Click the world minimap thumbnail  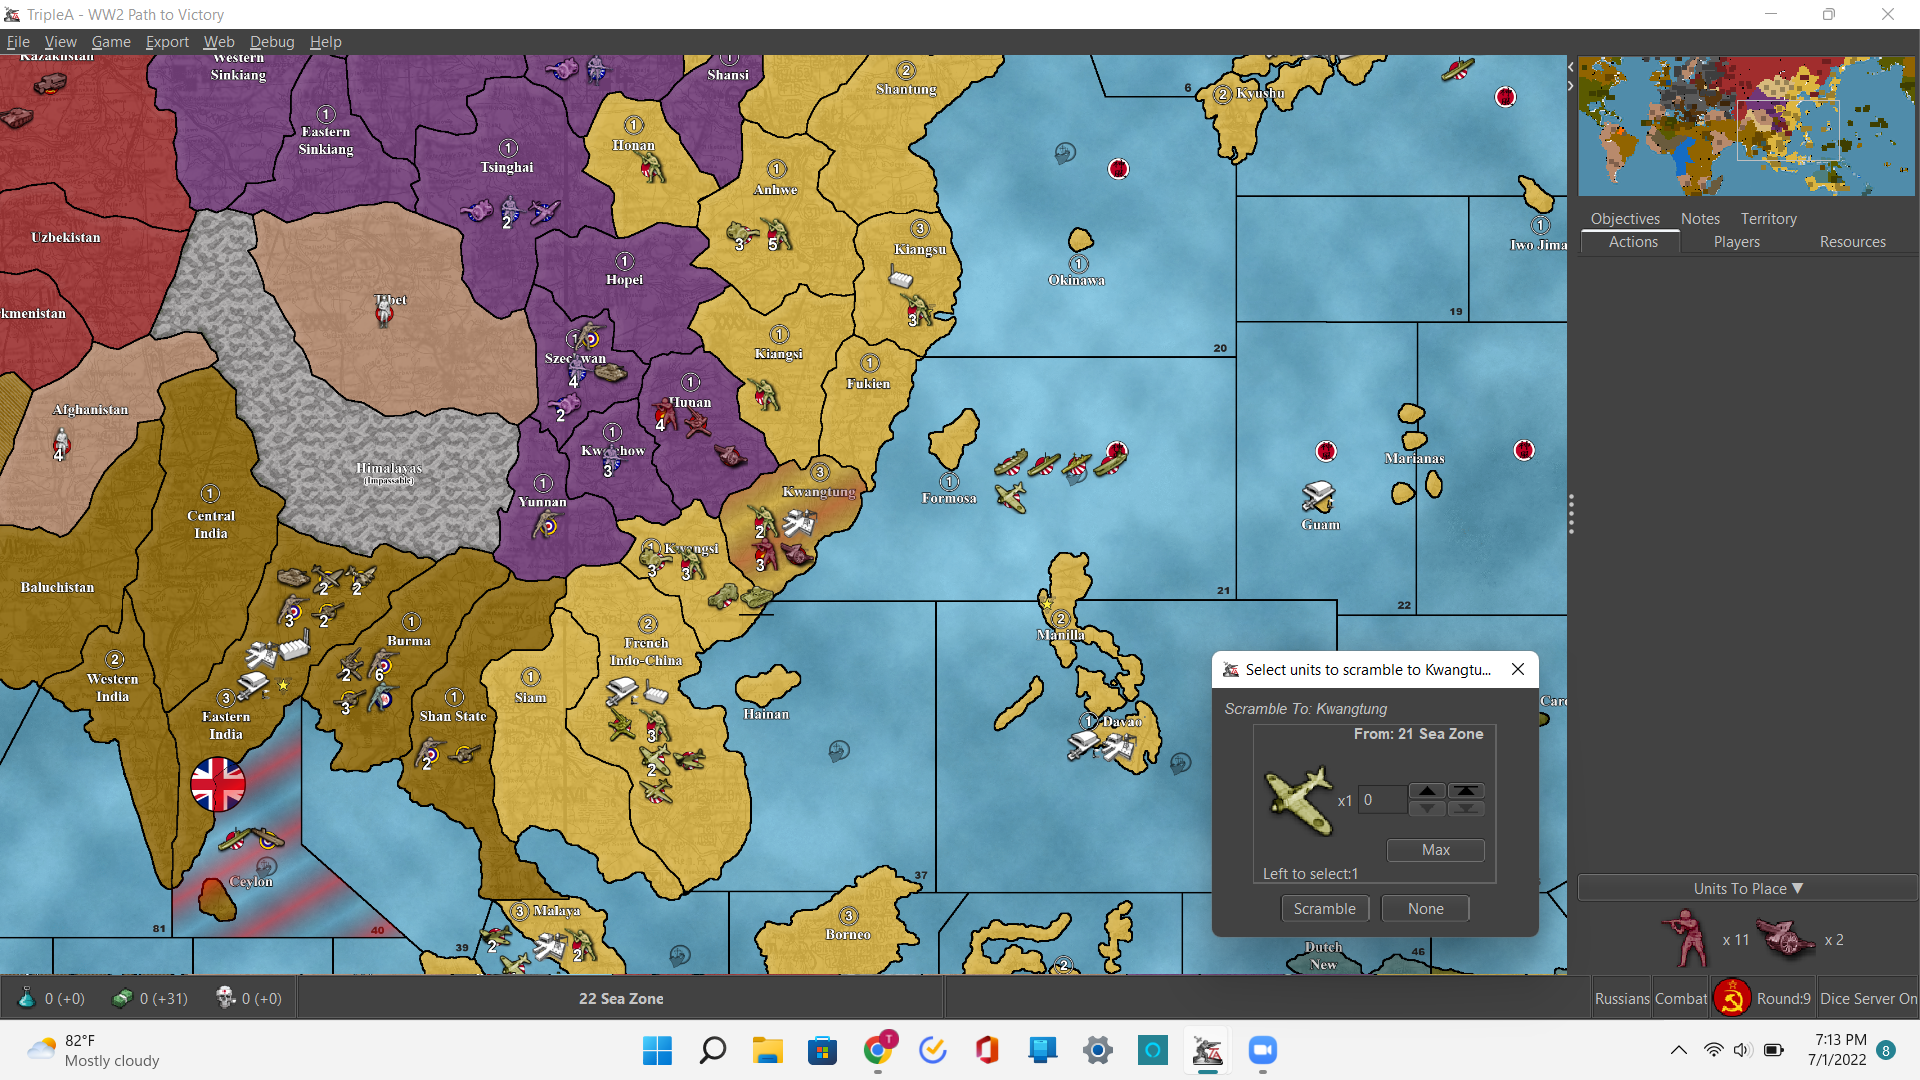point(1745,126)
